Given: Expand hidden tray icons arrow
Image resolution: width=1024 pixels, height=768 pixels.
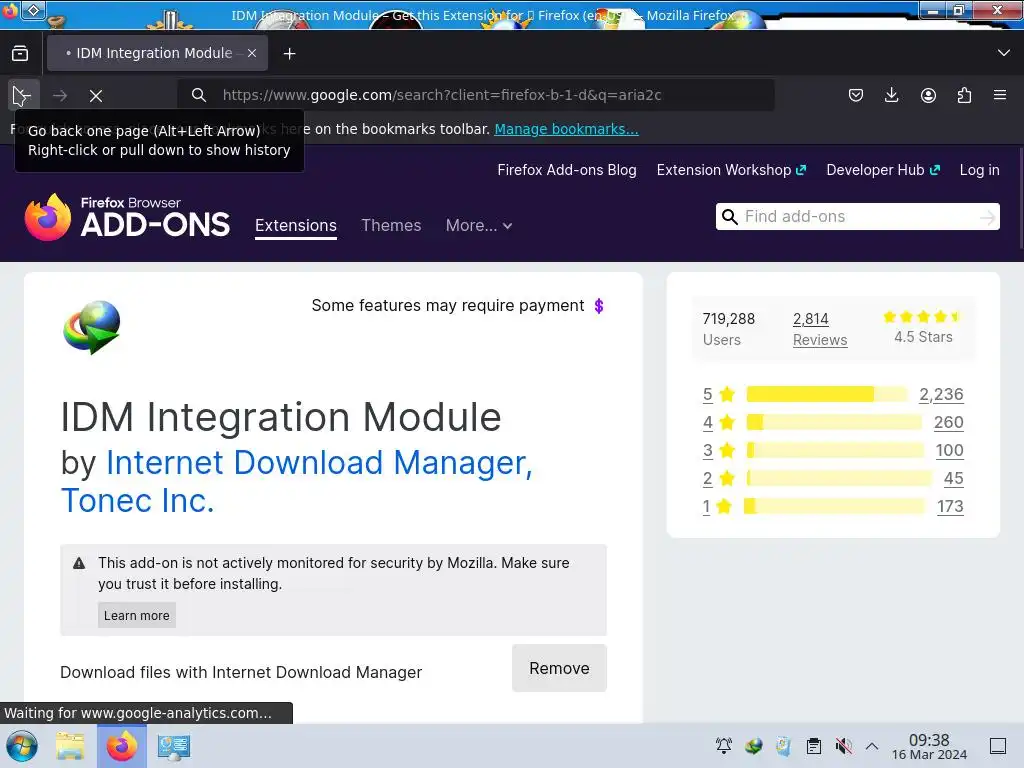Looking at the screenshot, I should [872, 746].
